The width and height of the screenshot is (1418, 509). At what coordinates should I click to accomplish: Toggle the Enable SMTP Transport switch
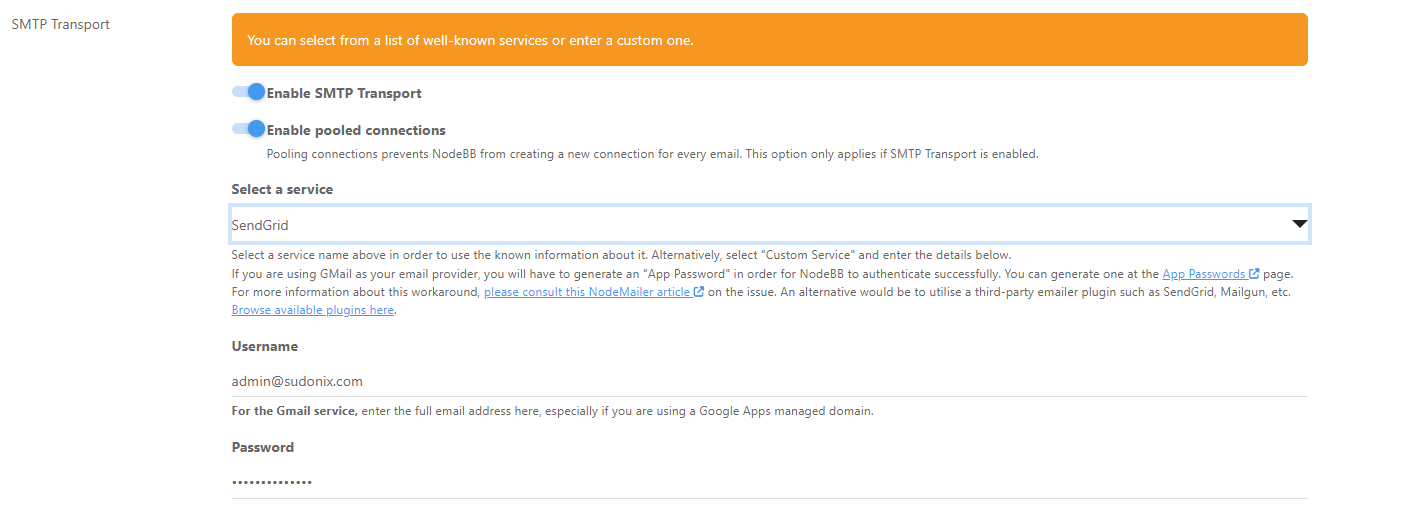[x=248, y=92]
